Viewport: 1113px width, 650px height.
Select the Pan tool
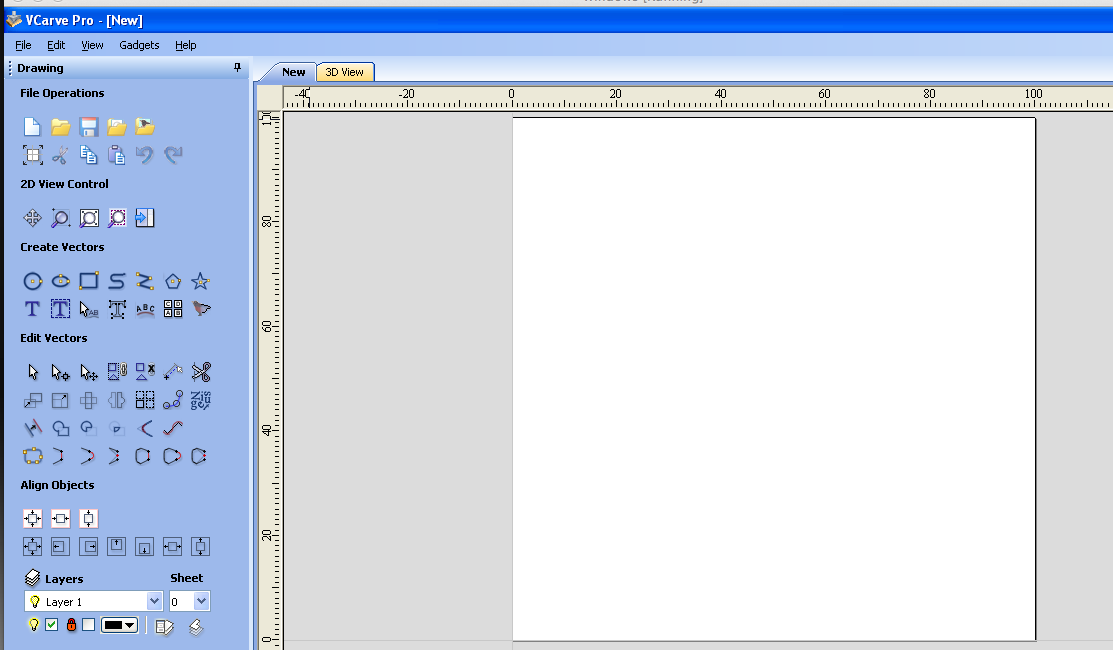32,217
